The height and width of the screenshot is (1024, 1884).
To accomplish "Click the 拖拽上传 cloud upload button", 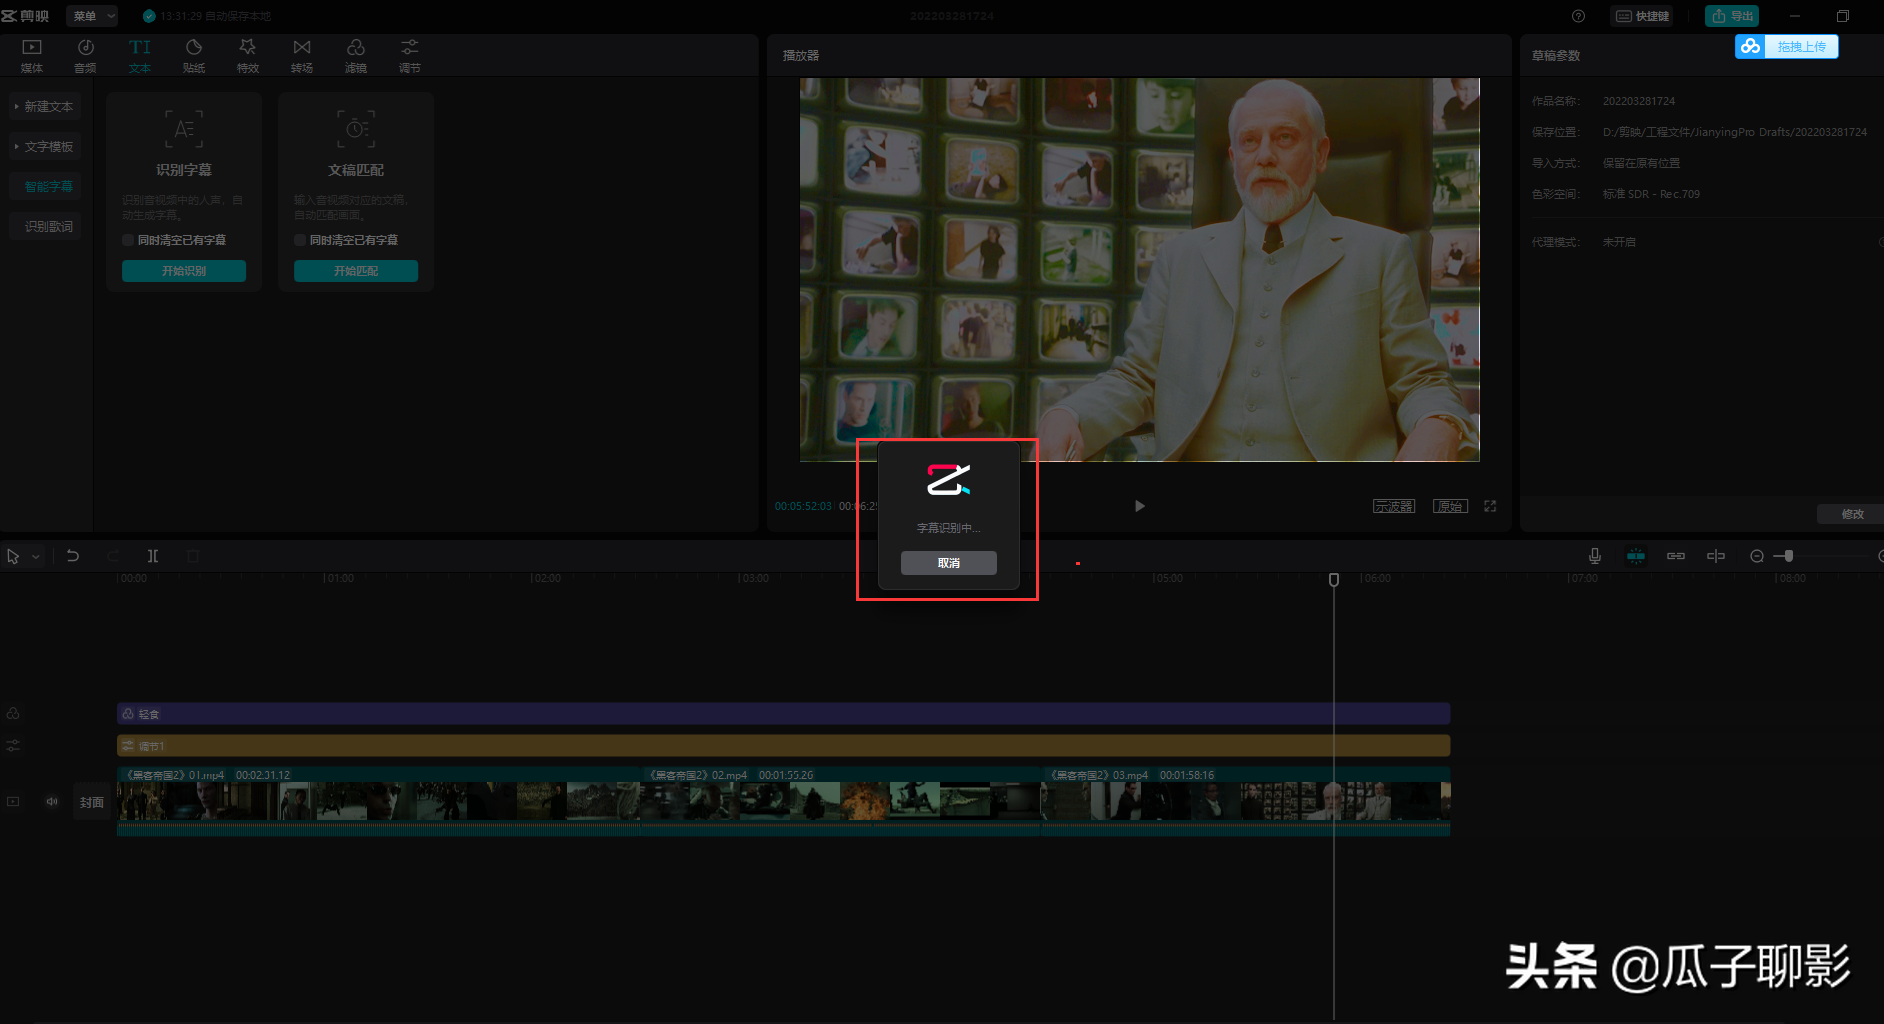I will pyautogui.click(x=1786, y=46).
